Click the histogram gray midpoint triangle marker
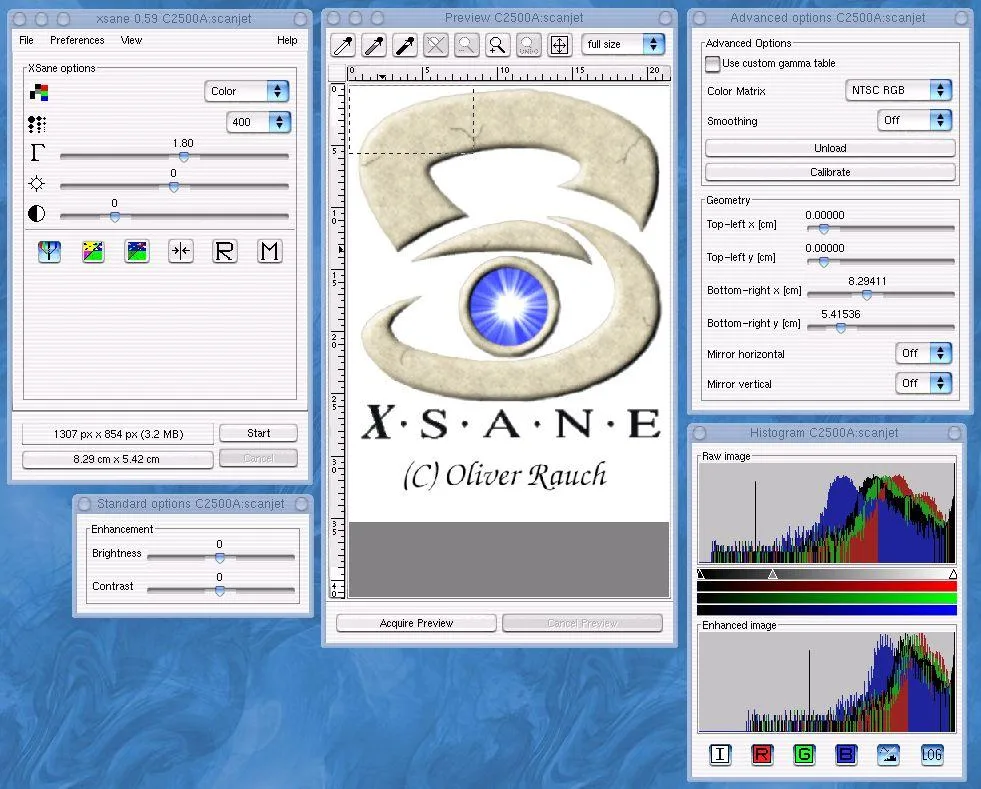The image size is (981, 789). point(773,574)
